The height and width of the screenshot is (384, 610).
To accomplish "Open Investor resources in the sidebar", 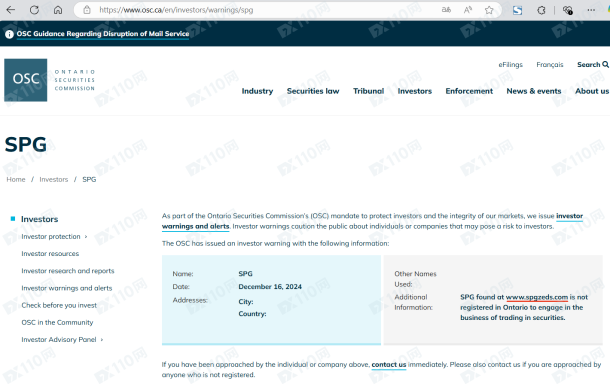I will pyautogui.click(x=50, y=254).
